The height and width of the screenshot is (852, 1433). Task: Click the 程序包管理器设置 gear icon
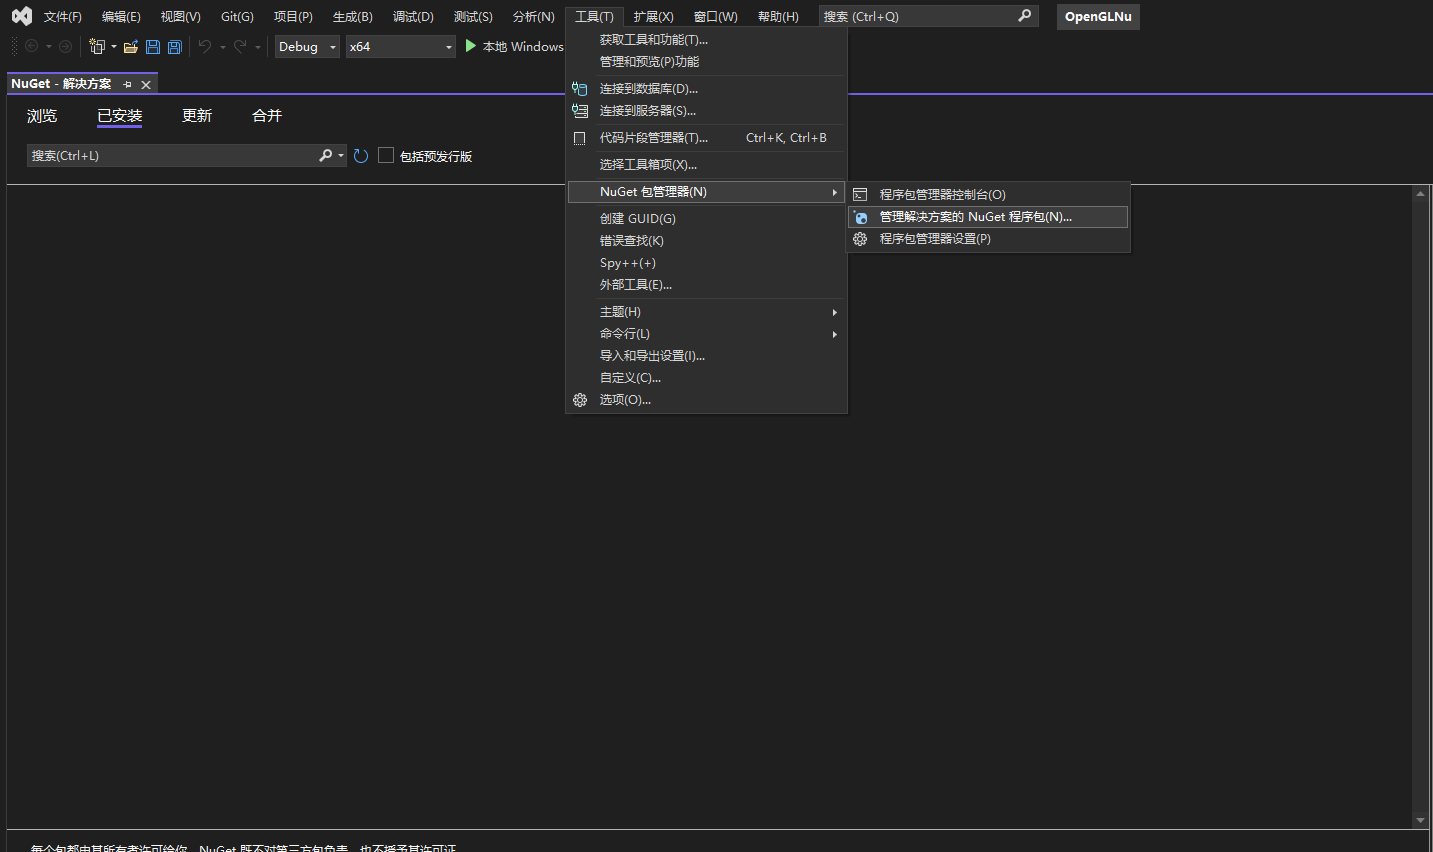(x=860, y=239)
